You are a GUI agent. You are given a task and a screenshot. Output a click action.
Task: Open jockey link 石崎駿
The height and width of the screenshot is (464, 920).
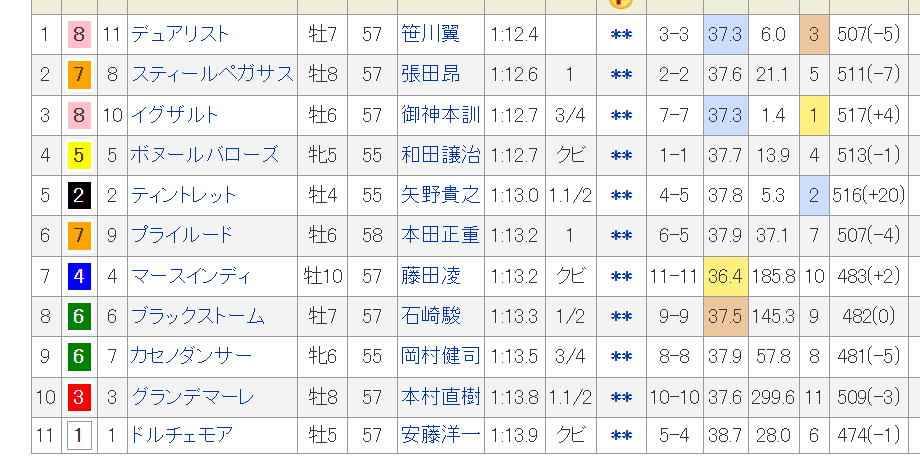(x=431, y=316)
